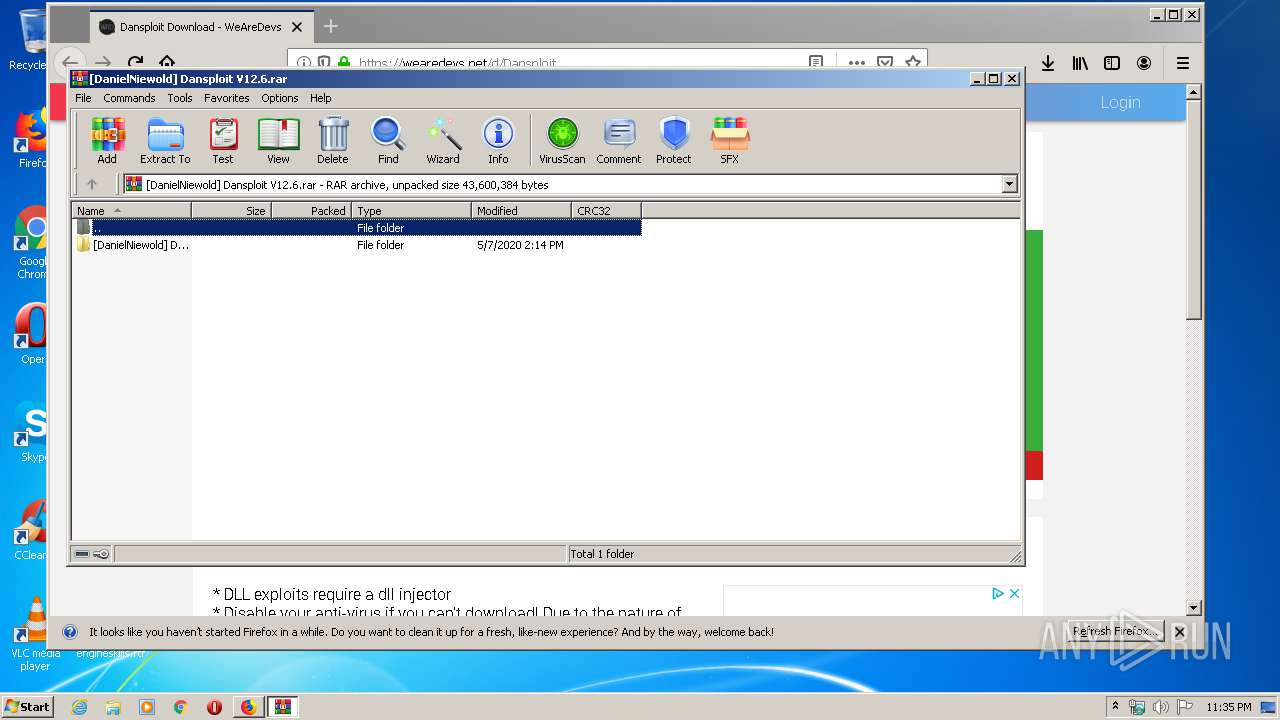Click Firefox page scrollbar up arrow
The image size is (1280, 720).
(1193, 92)
